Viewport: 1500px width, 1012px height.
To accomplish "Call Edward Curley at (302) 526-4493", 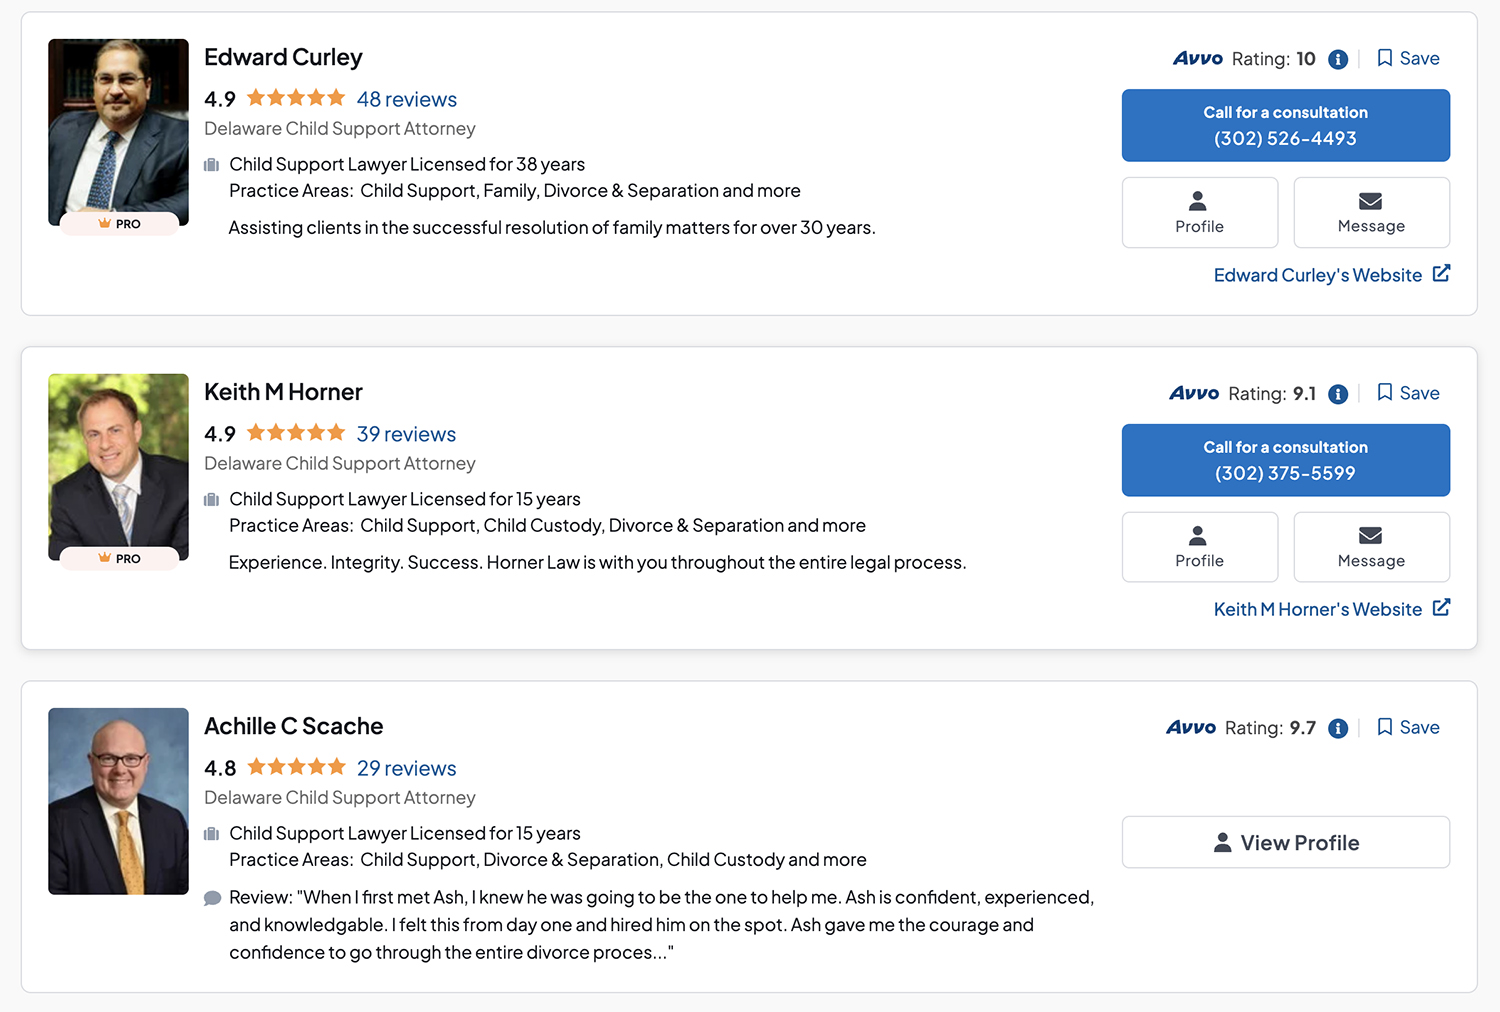I will (x=1285, y=125).
